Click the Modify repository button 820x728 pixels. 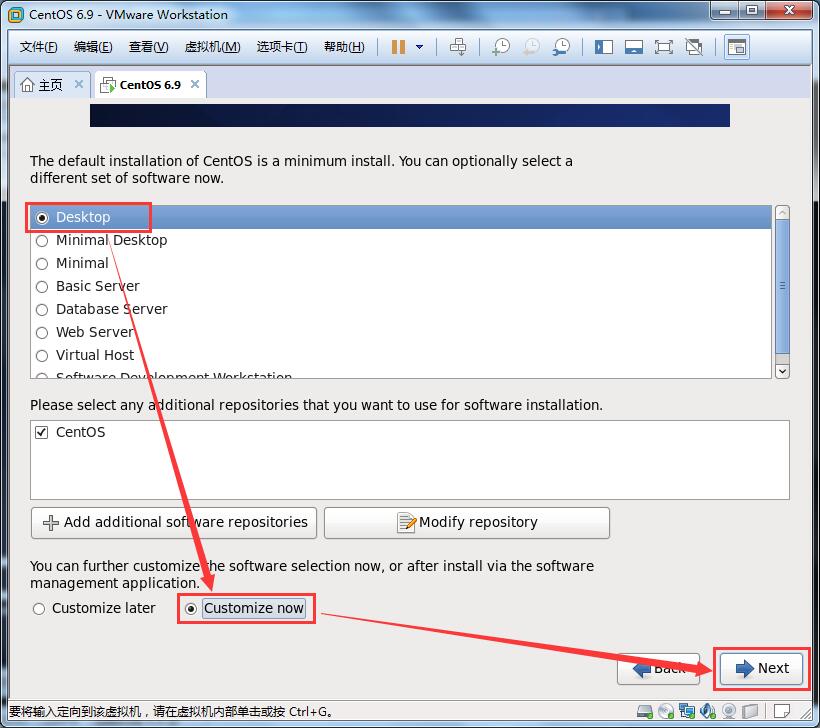click(x=467, y=522)
